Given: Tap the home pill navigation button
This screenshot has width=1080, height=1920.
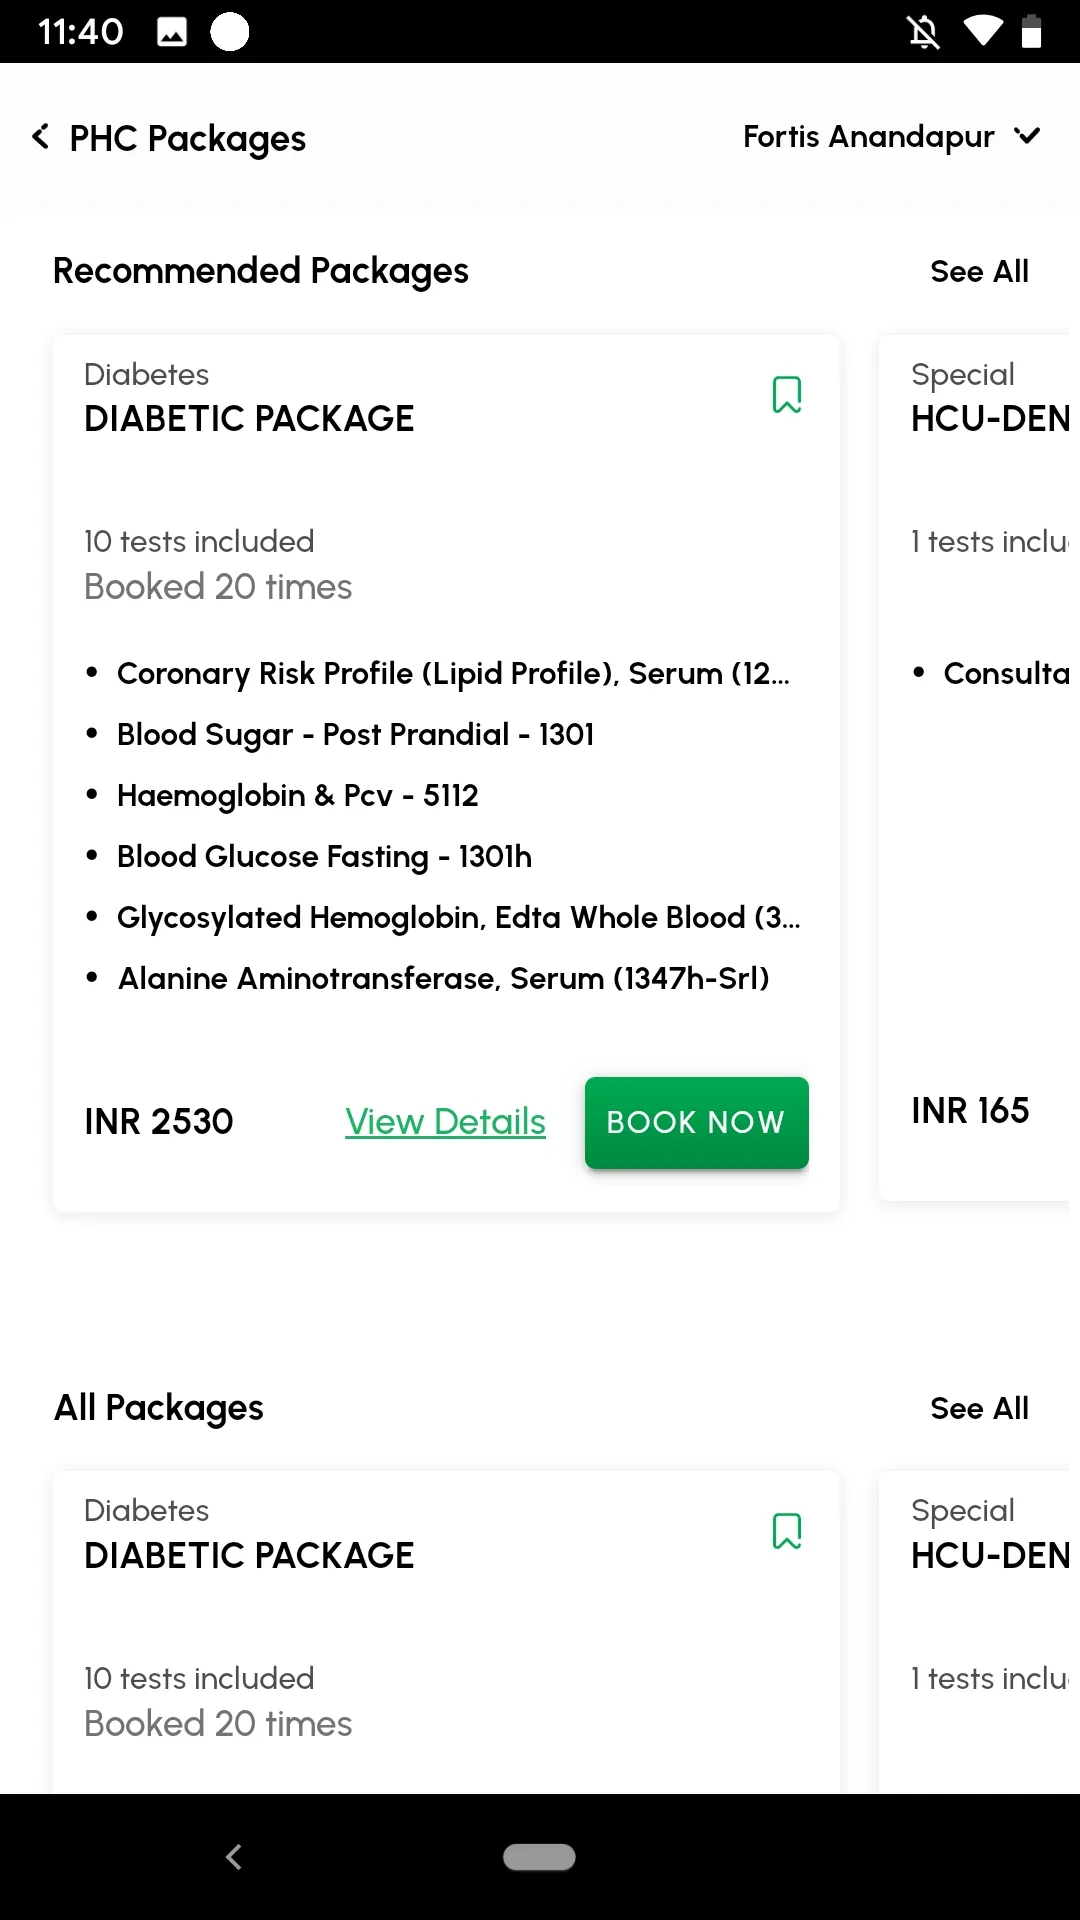Looking at the screenshot, I should pyautogui.click(x=539, y=1857).
